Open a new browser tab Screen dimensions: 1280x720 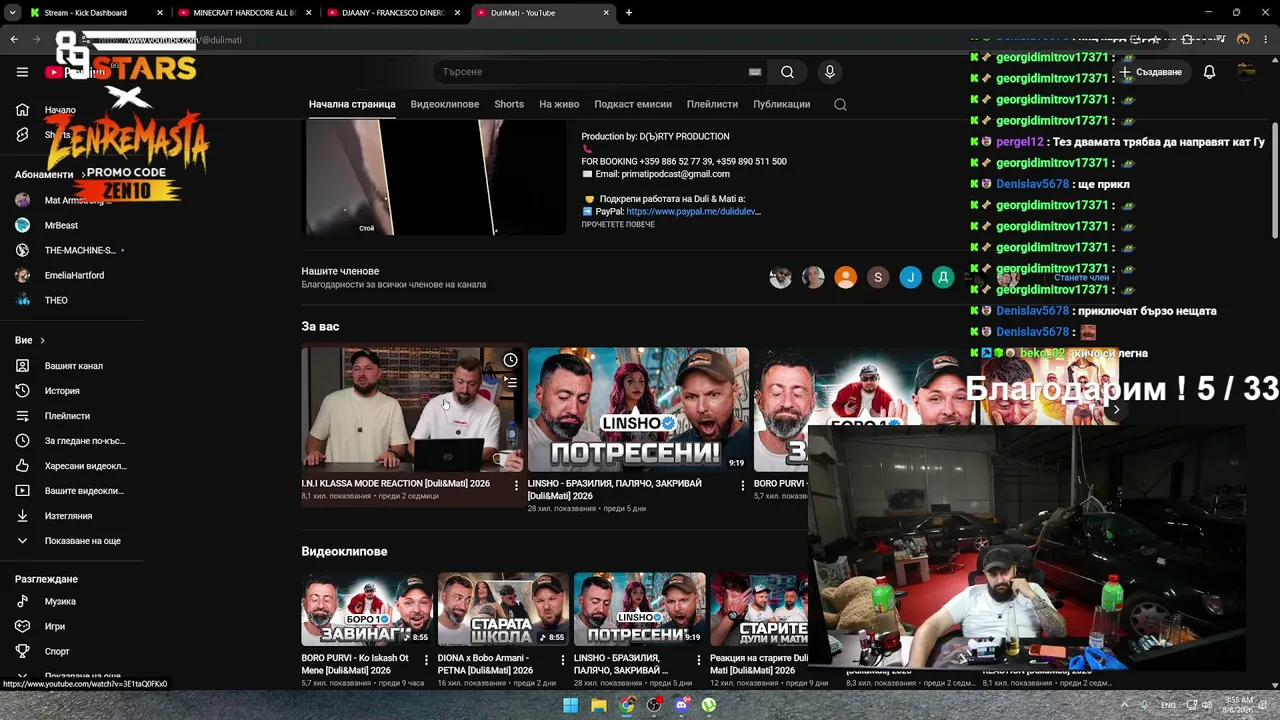(x=629, y=13)
